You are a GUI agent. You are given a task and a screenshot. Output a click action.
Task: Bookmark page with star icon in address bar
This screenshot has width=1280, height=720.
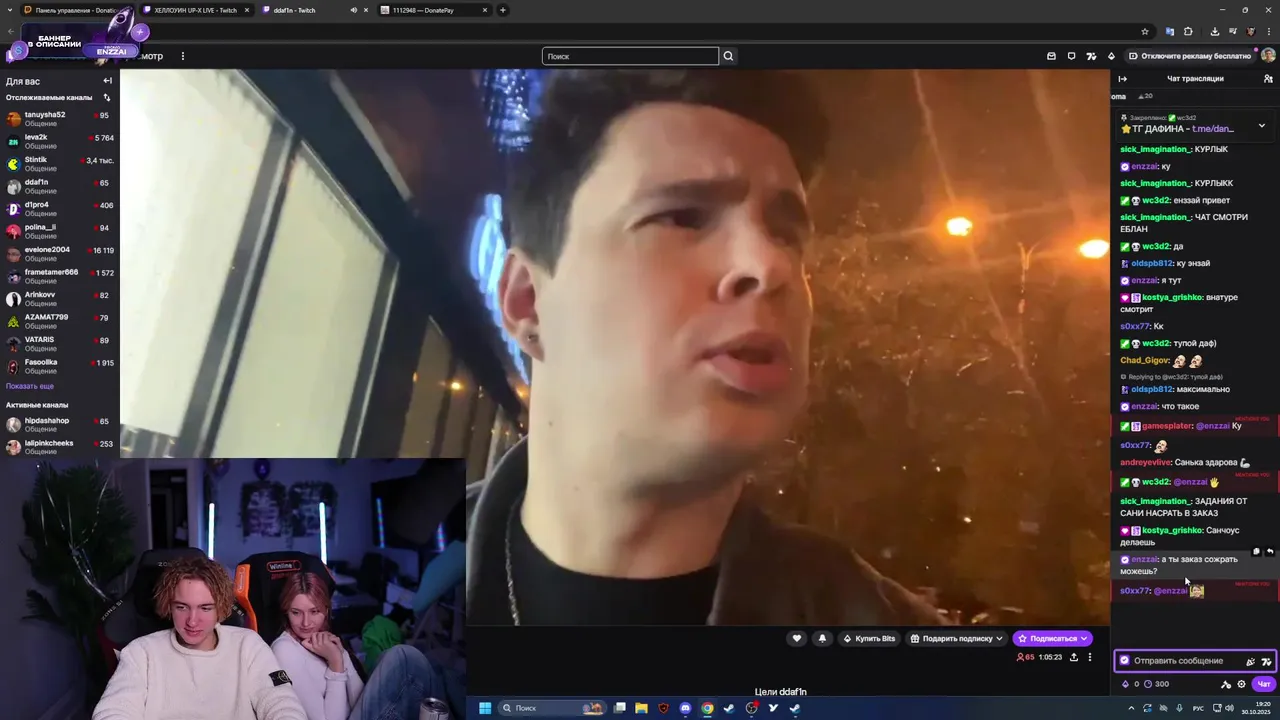coord(1144,31)
